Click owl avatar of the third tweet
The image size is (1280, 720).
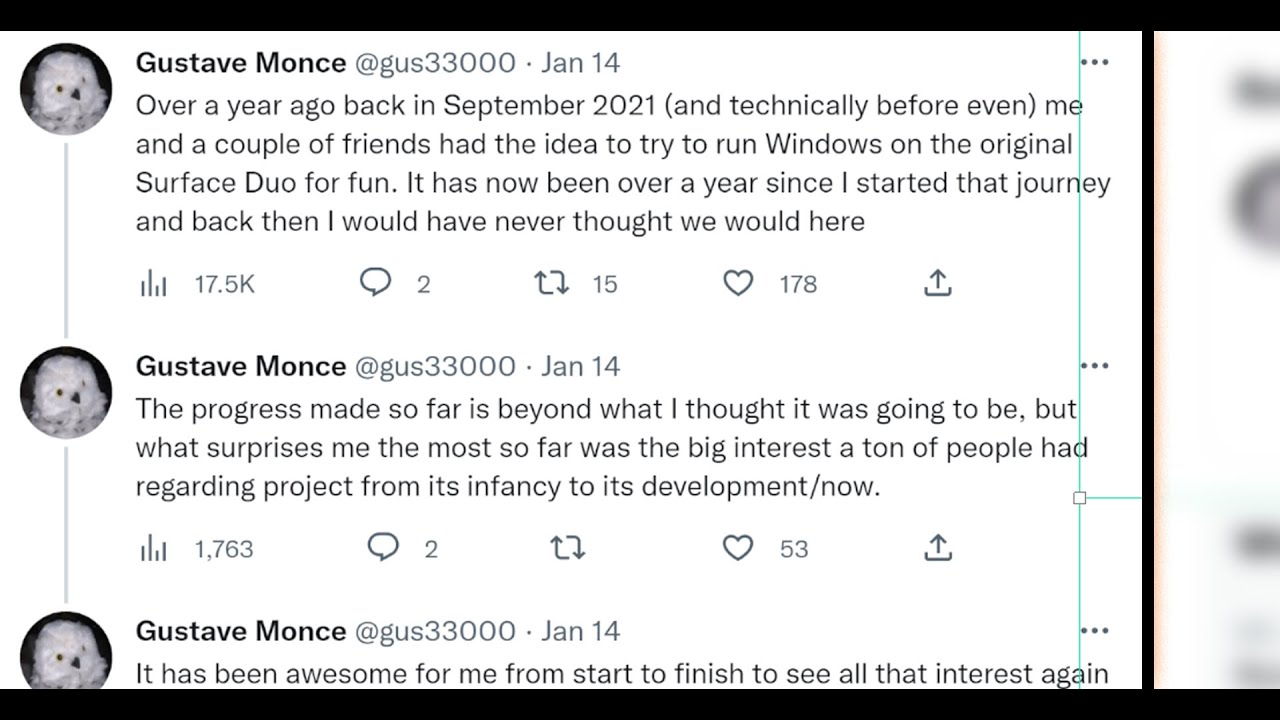(66, 650)
